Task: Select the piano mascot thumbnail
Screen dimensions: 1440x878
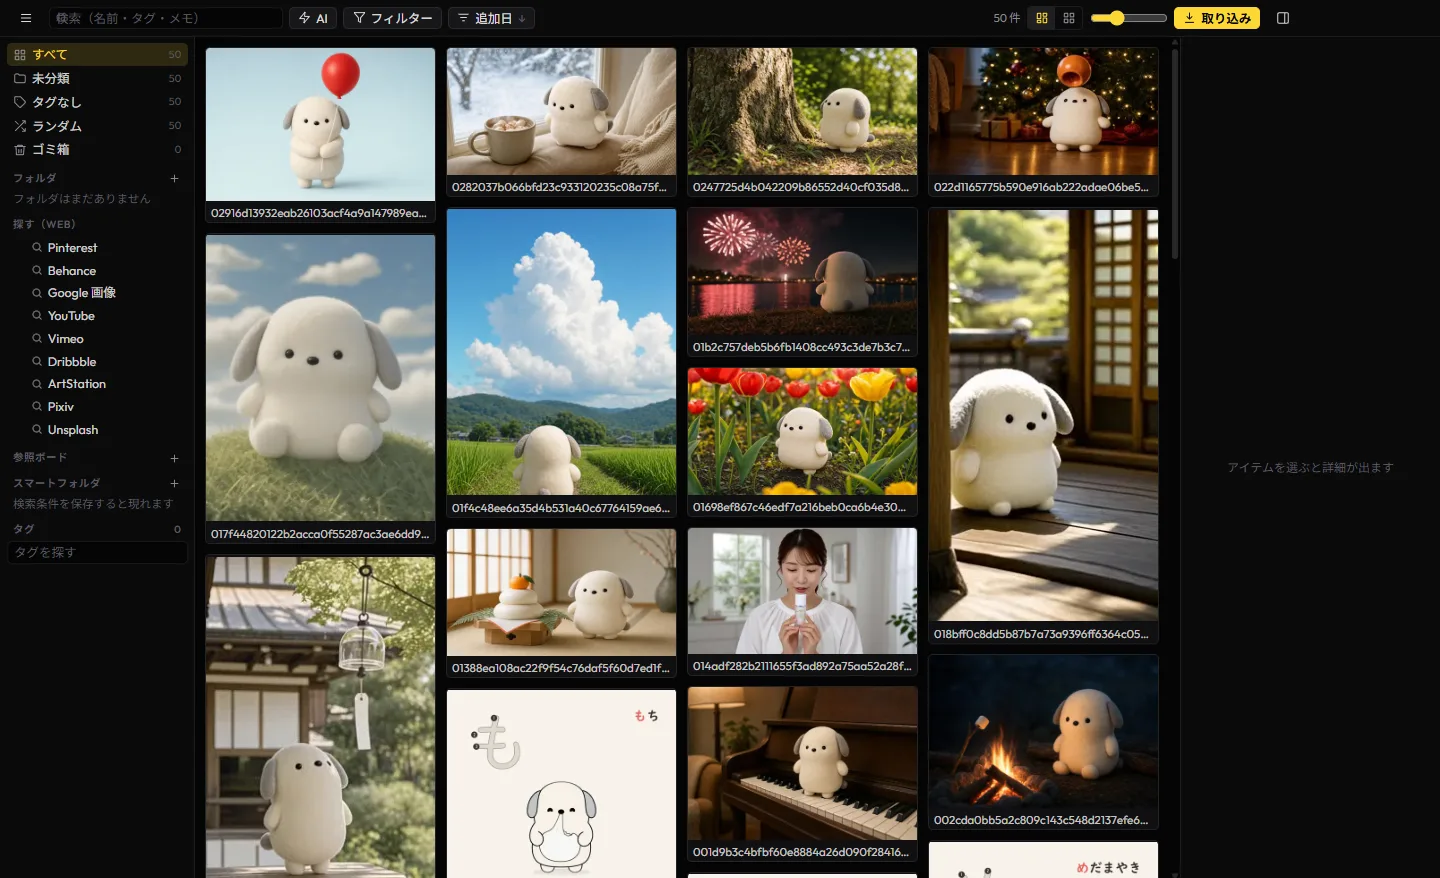Action: point(802,763)
